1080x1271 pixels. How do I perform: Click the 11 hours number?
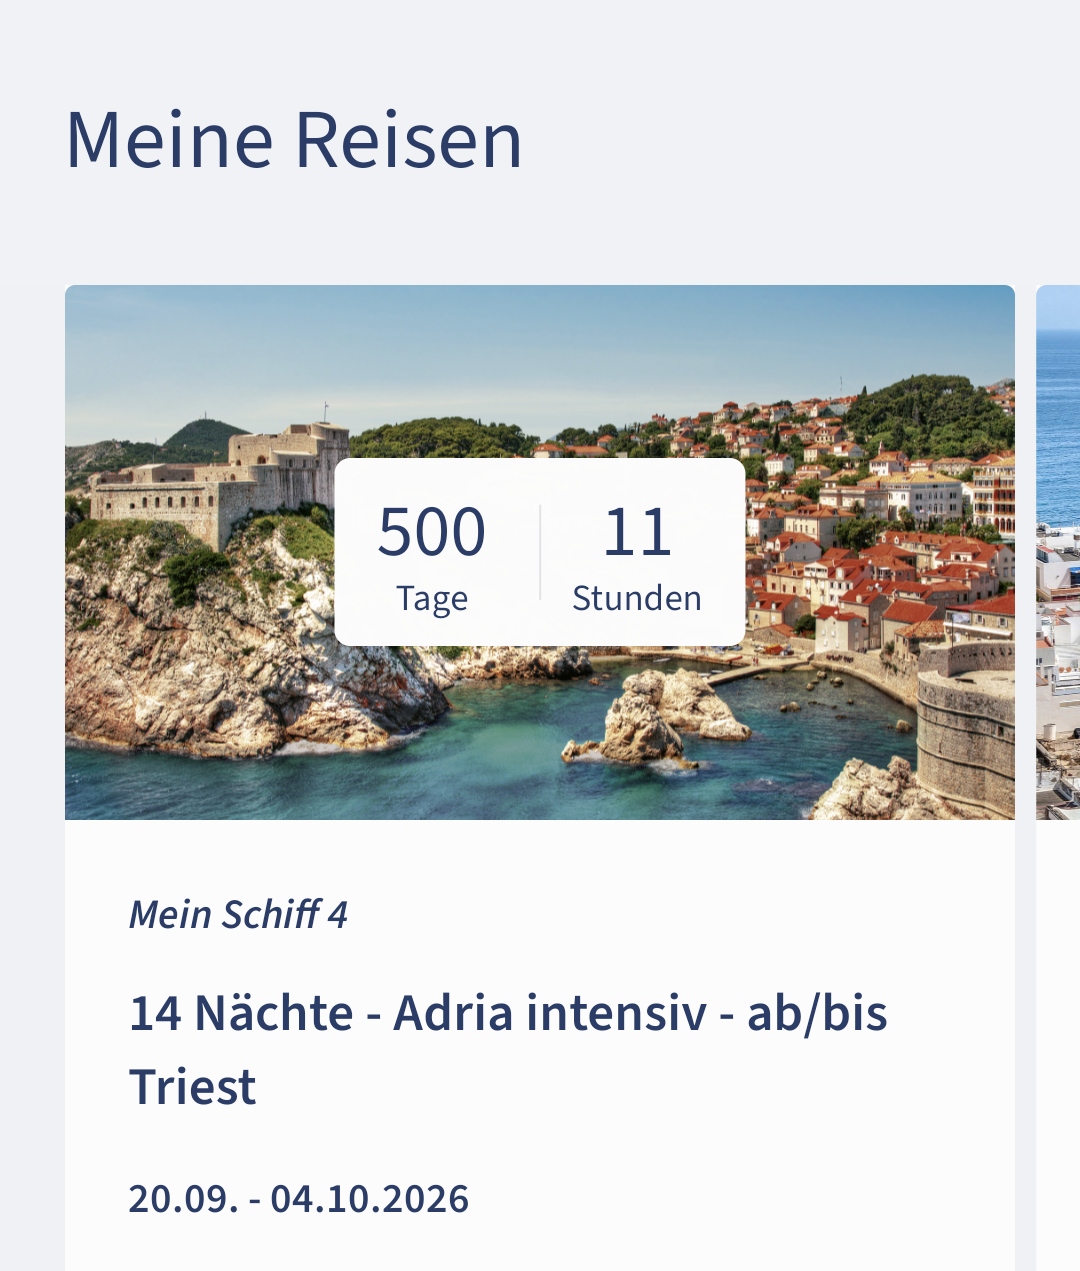637,531
